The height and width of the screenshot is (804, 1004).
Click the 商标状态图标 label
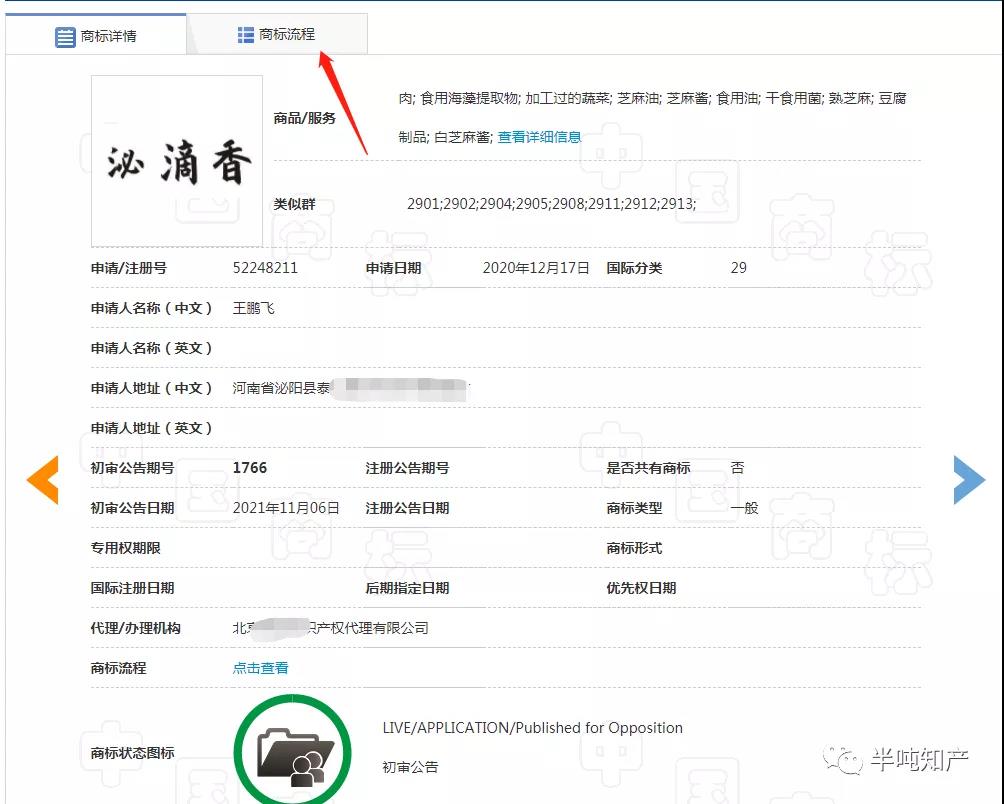click(133, 753)
